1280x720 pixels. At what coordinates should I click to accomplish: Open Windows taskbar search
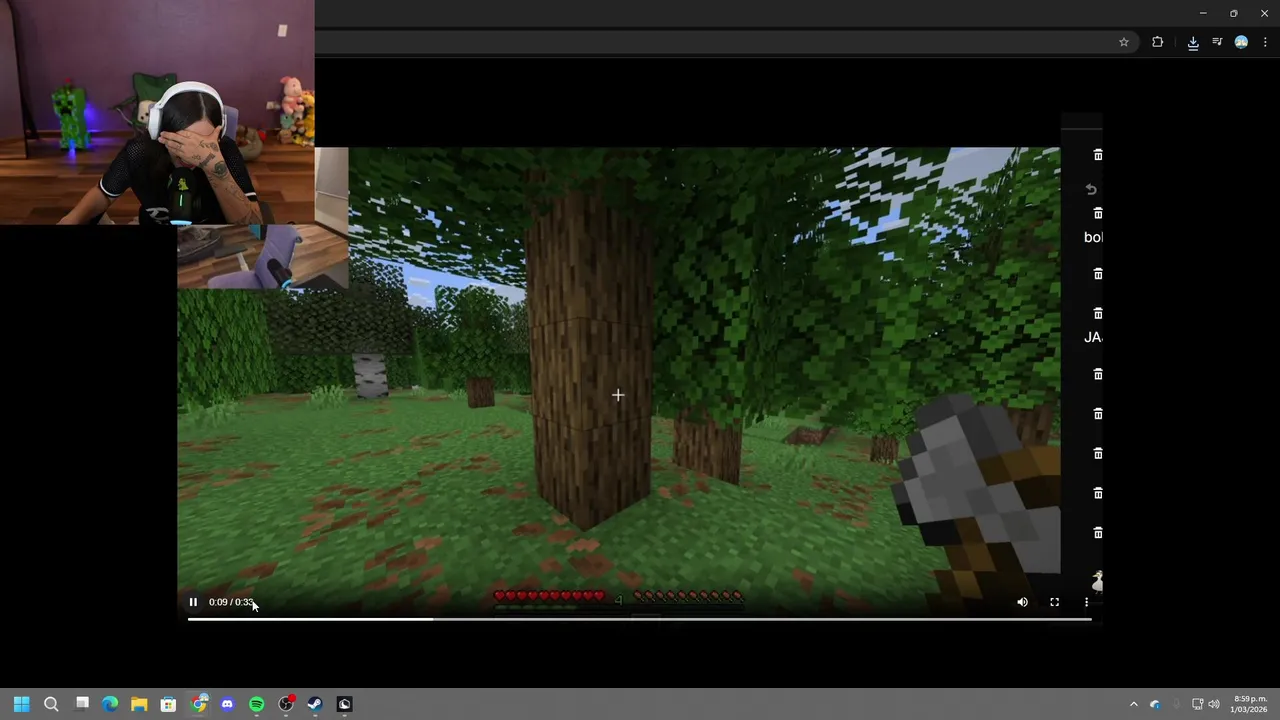pos(51,704)
